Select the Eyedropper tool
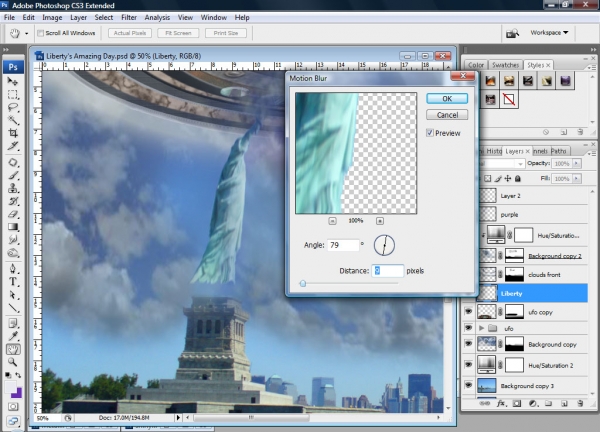600x432 pixels. (x=13, y=336)
